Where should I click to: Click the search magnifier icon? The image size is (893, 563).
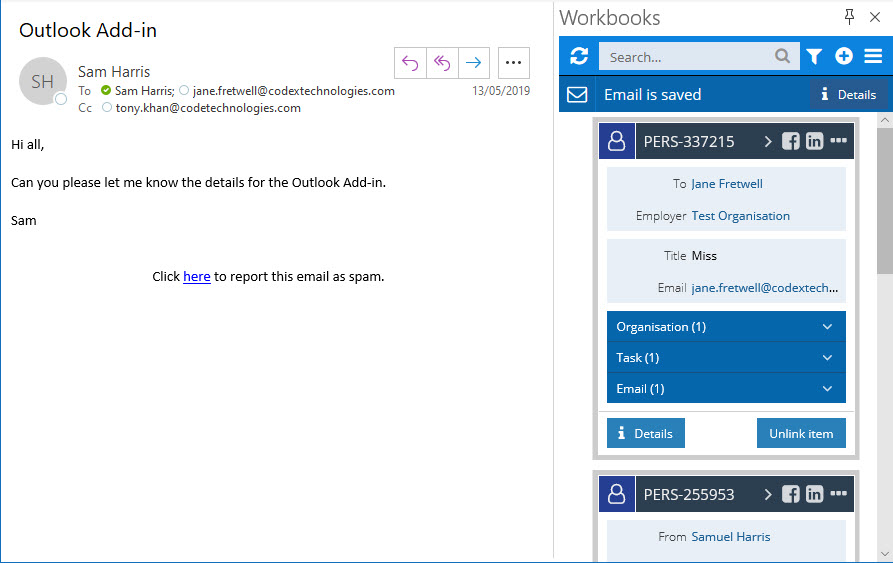(x=783, y=56)
